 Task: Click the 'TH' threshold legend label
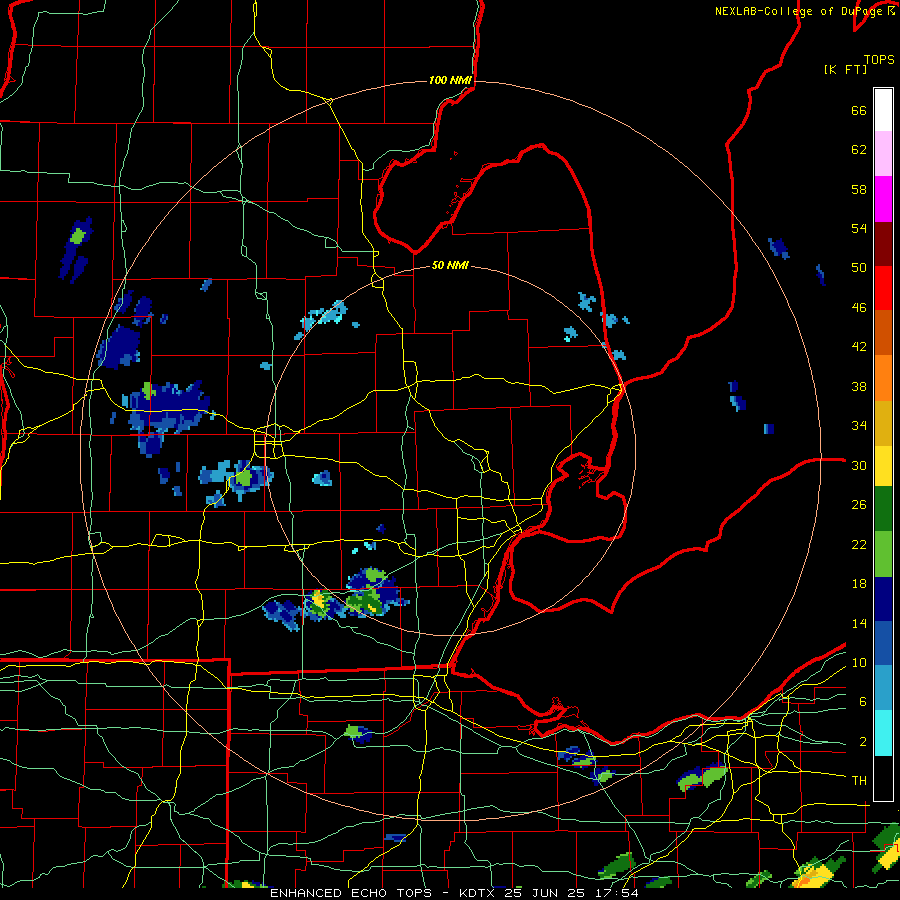pos(859,781)
